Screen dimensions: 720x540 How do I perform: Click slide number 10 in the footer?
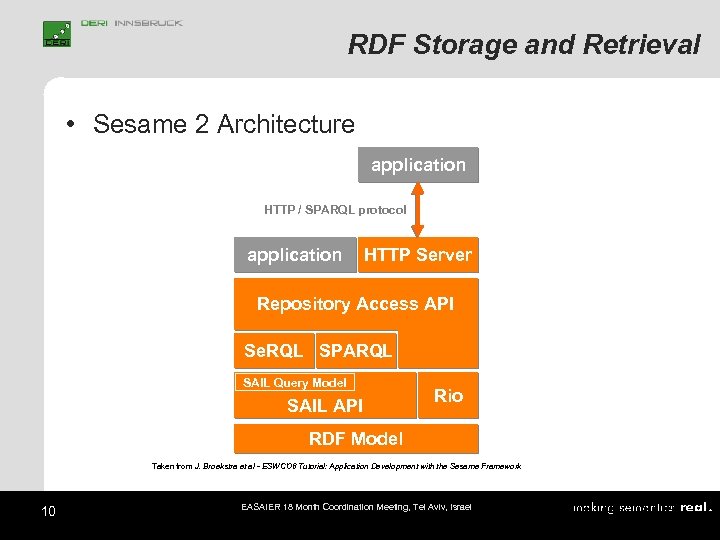coord(48,511)
